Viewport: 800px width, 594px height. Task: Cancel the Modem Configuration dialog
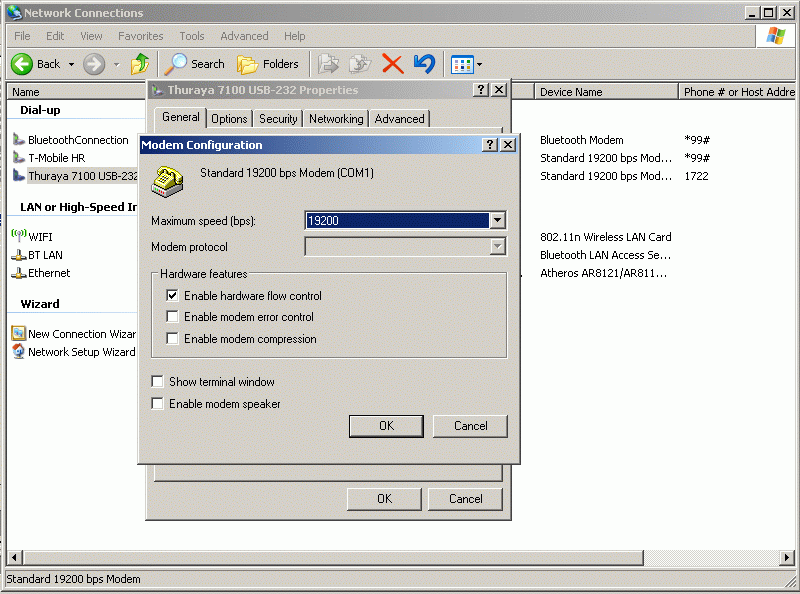coord(470,426)
